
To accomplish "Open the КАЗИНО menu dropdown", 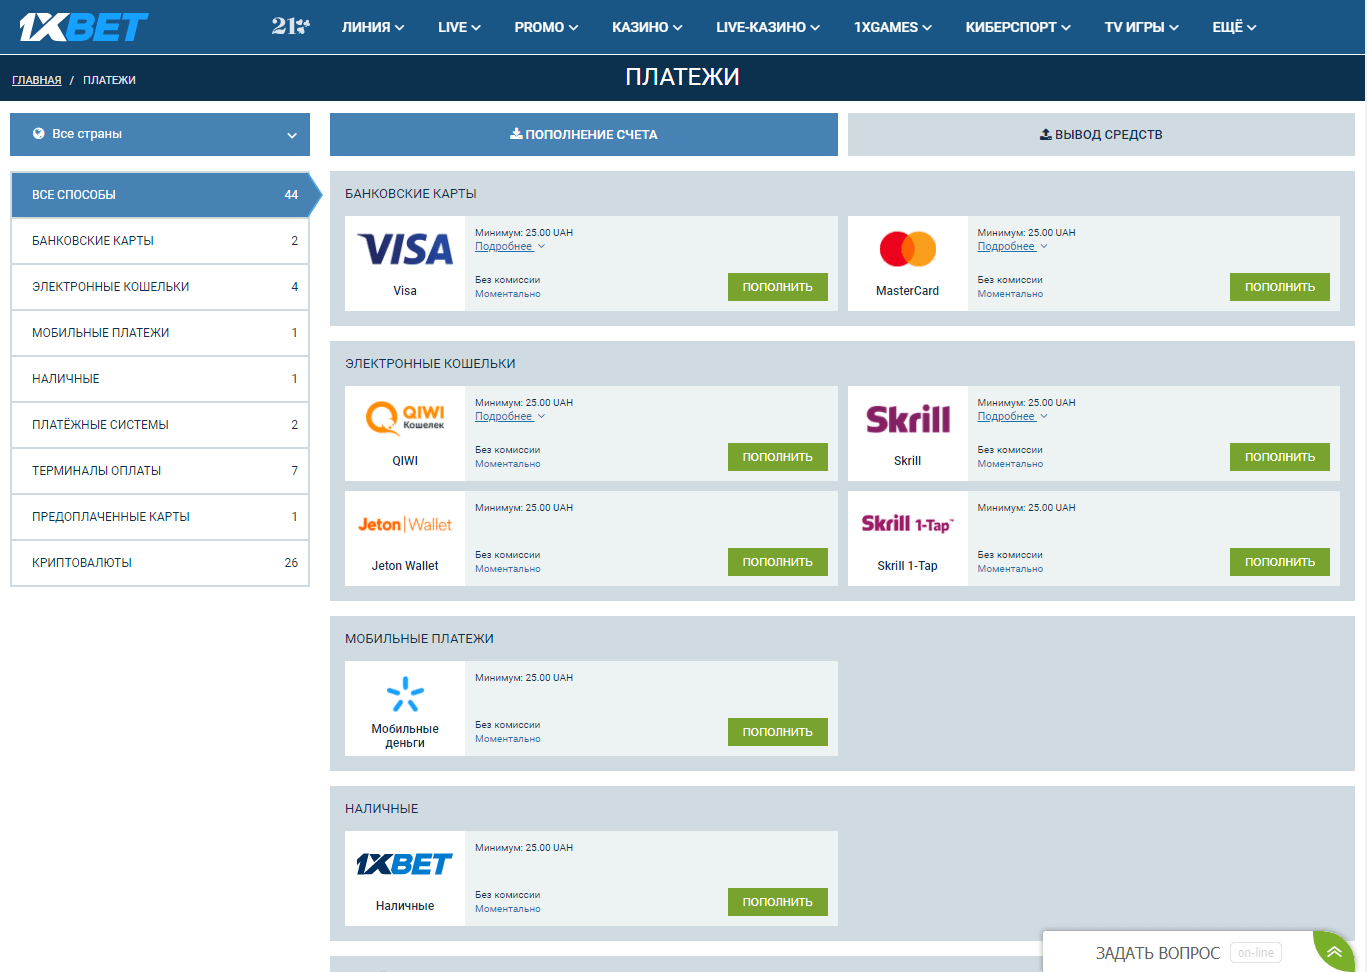I will click(x=647, y=27).
